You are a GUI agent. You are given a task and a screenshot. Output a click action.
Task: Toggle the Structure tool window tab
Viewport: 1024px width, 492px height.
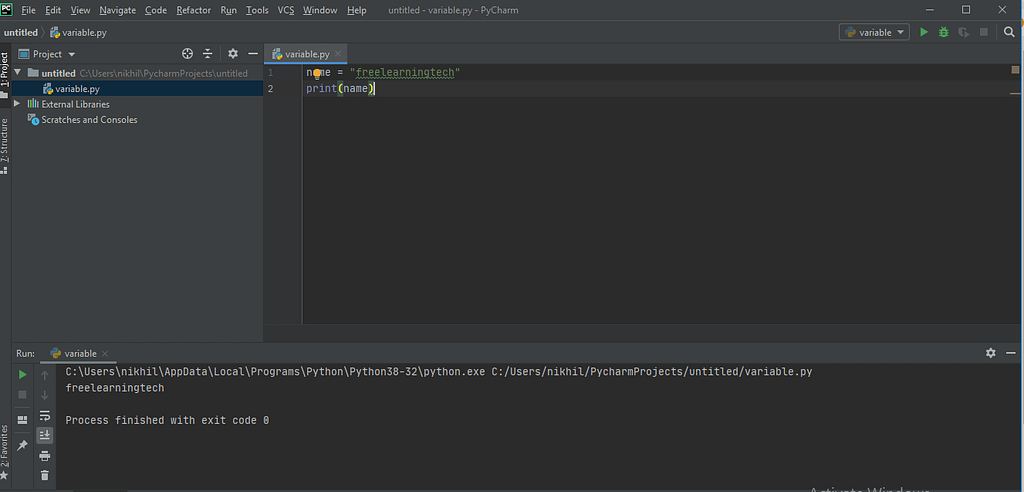click(x=5, y=145)
